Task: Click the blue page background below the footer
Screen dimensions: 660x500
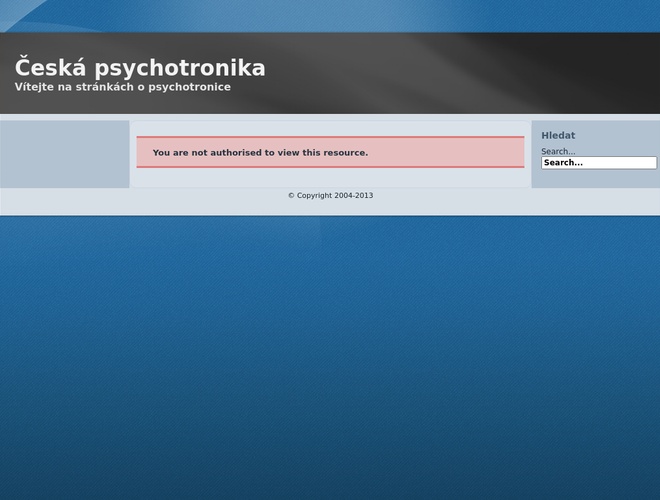Action: coord(330,350)
